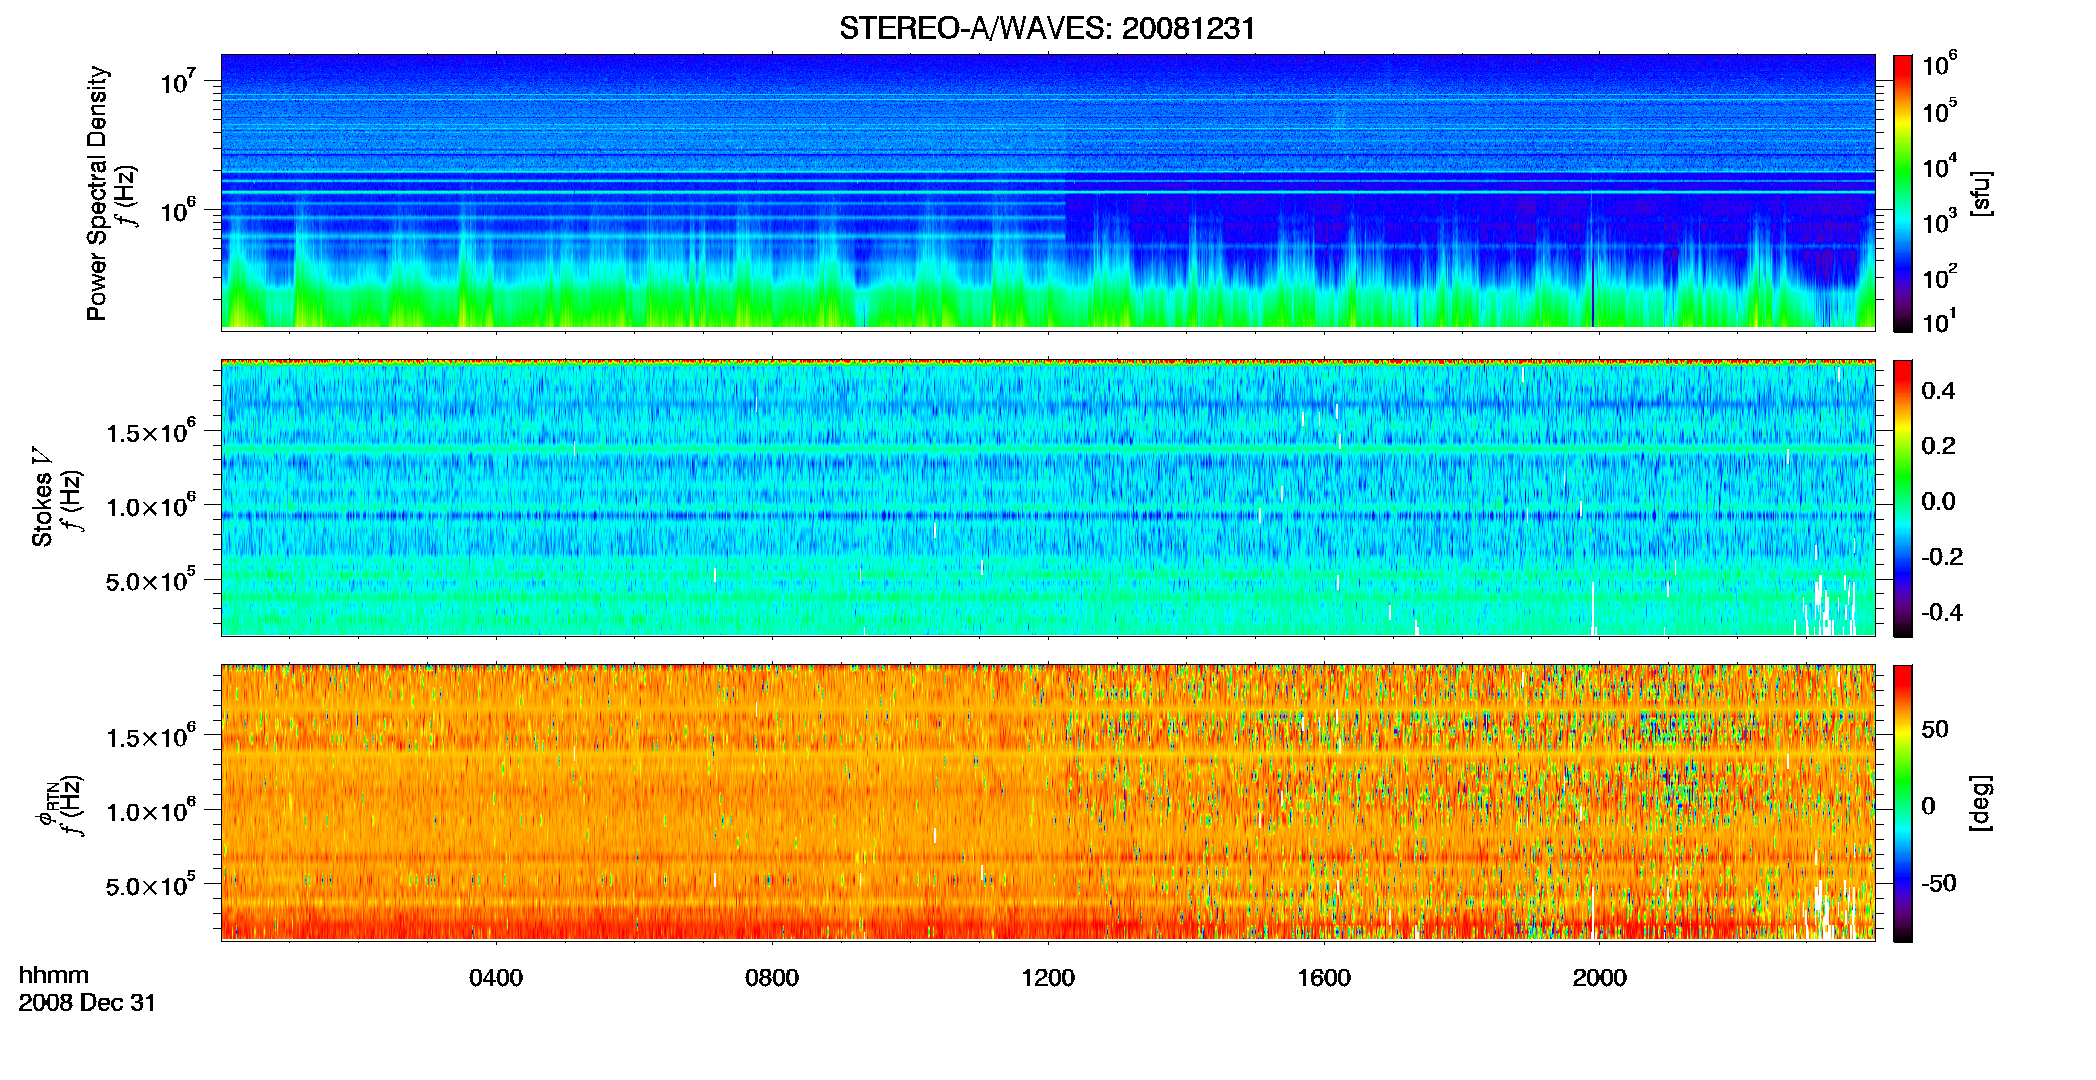Click inside the φ RTN spectrogram panel

click(x=1048, y=802)
